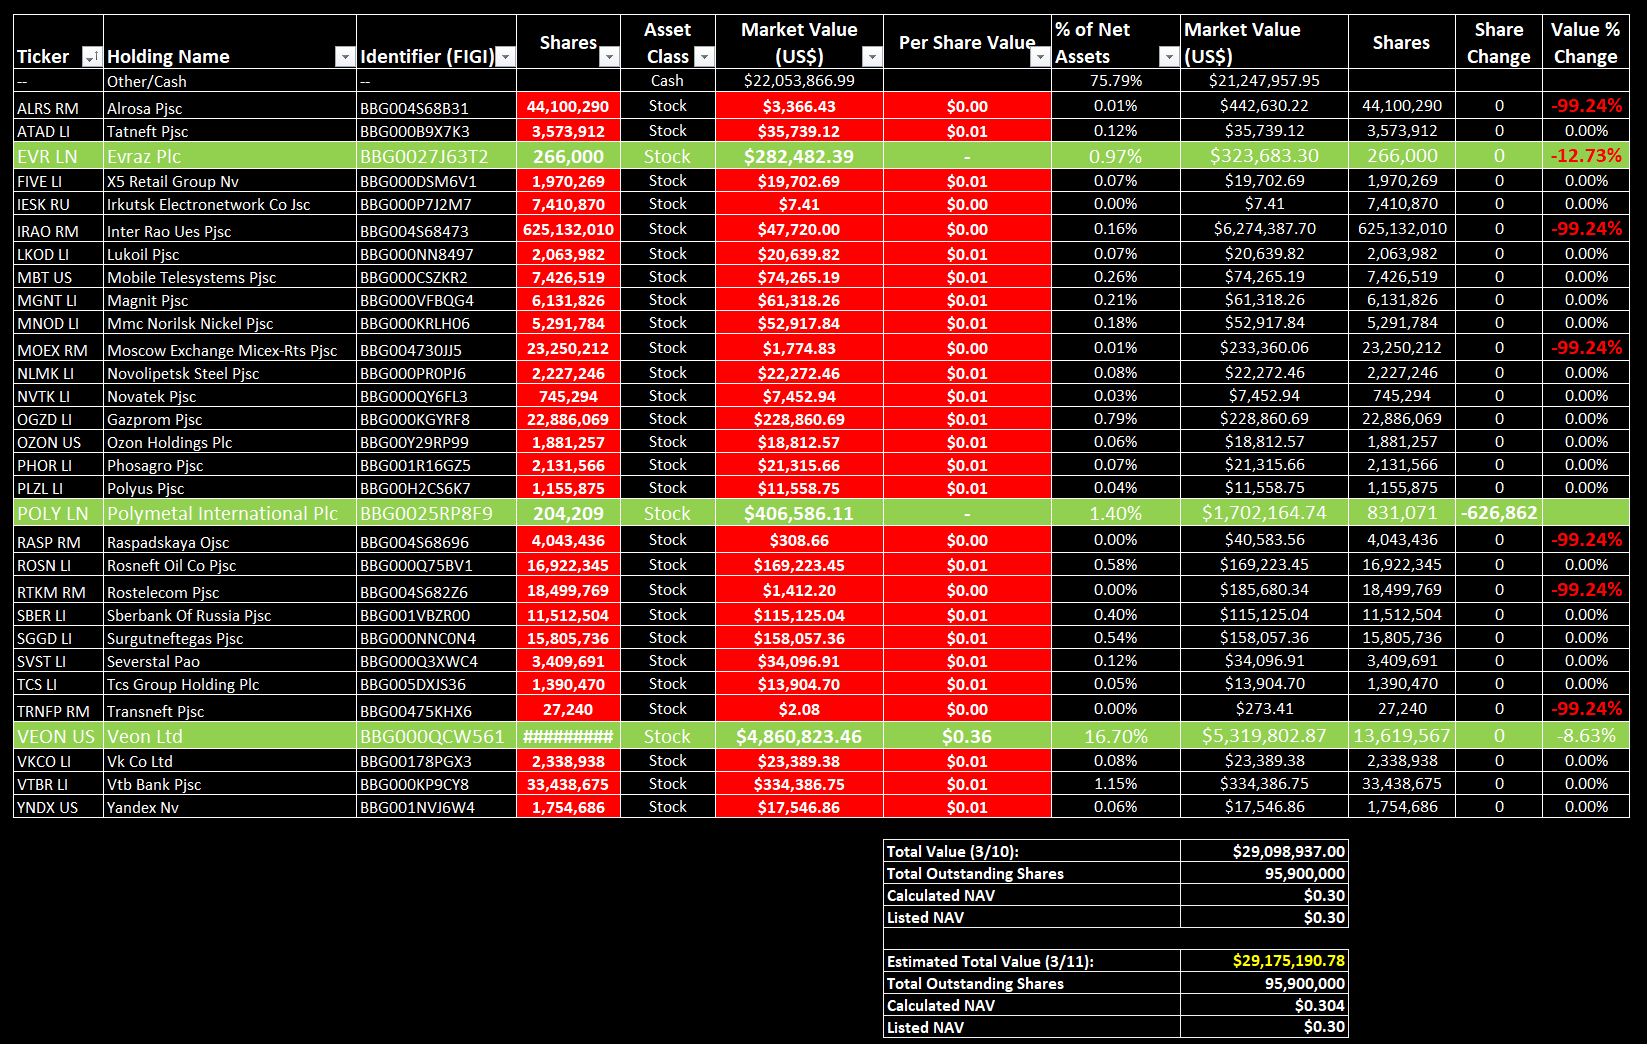Click the Lukoil Pjsc holding name cell
This screenshot has height=1044, width=1647.
(230, 254)
